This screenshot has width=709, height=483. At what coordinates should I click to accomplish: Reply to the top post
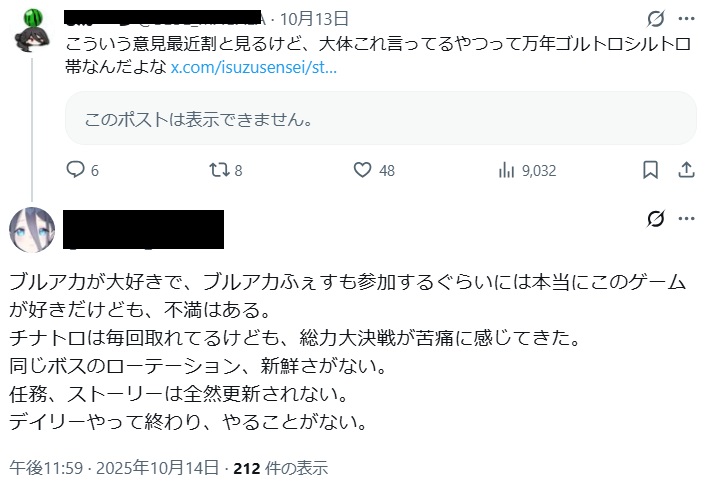click(75, 170)
